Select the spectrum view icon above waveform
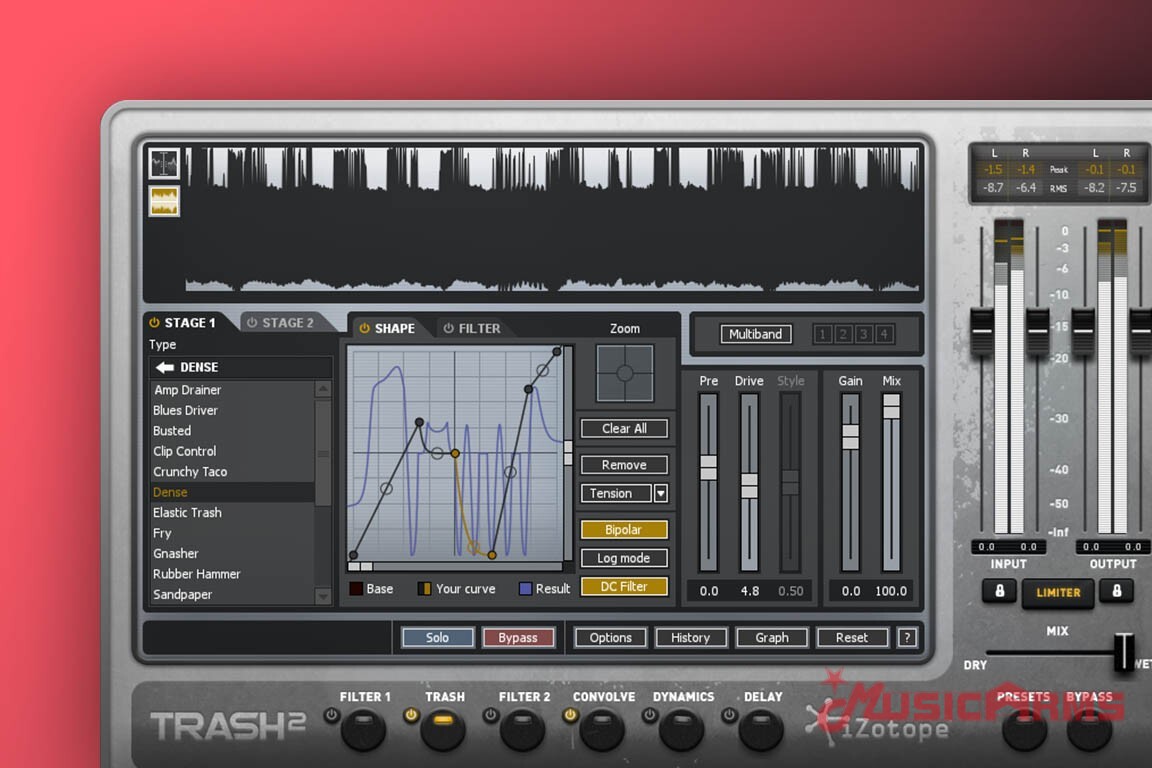Viewport: 1152px width, 768px height. click(164, 164)
